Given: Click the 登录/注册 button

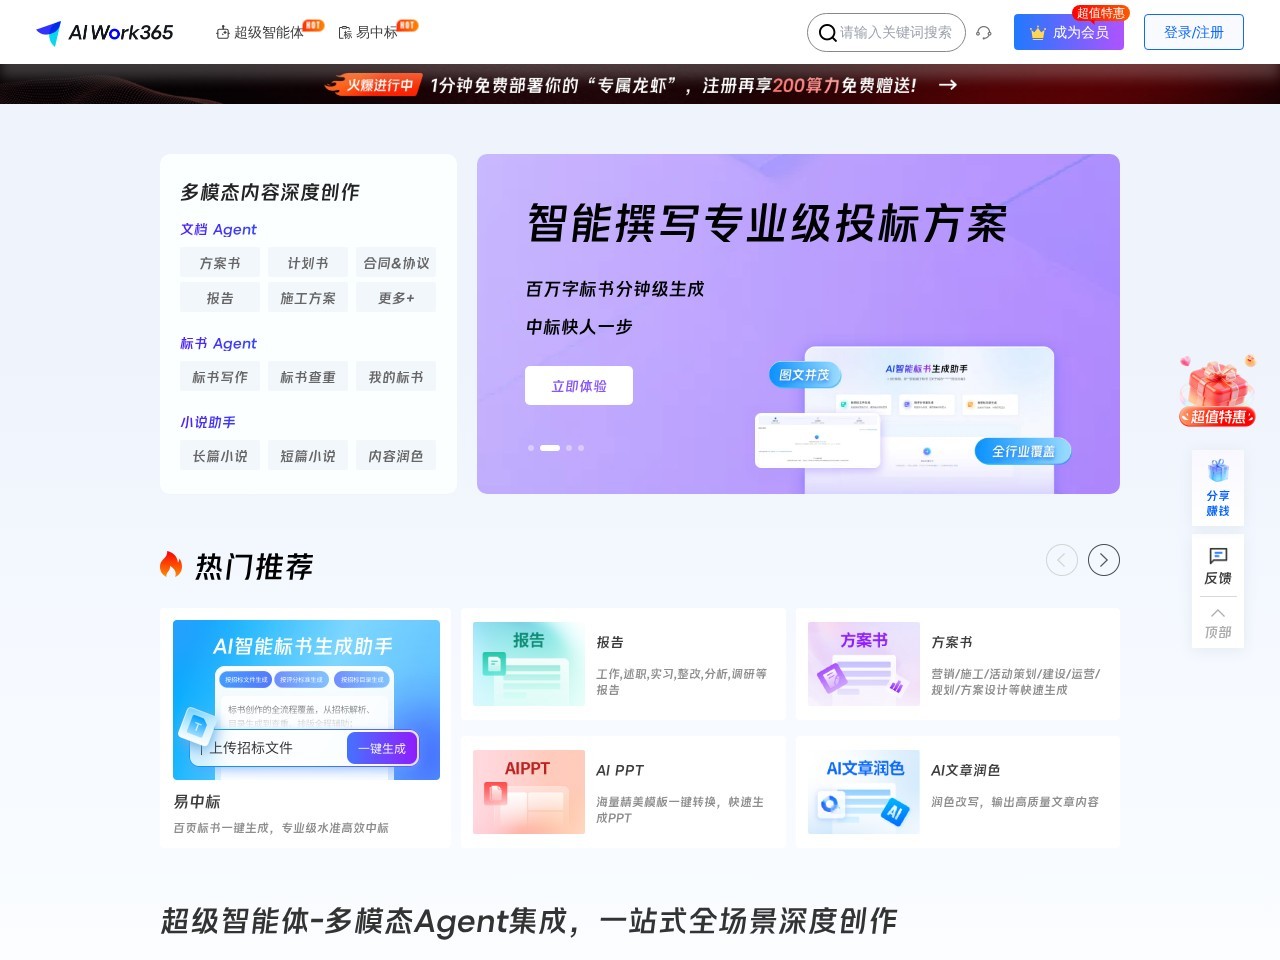Looking at the screenshot, I should click(x=1194, y=32).
